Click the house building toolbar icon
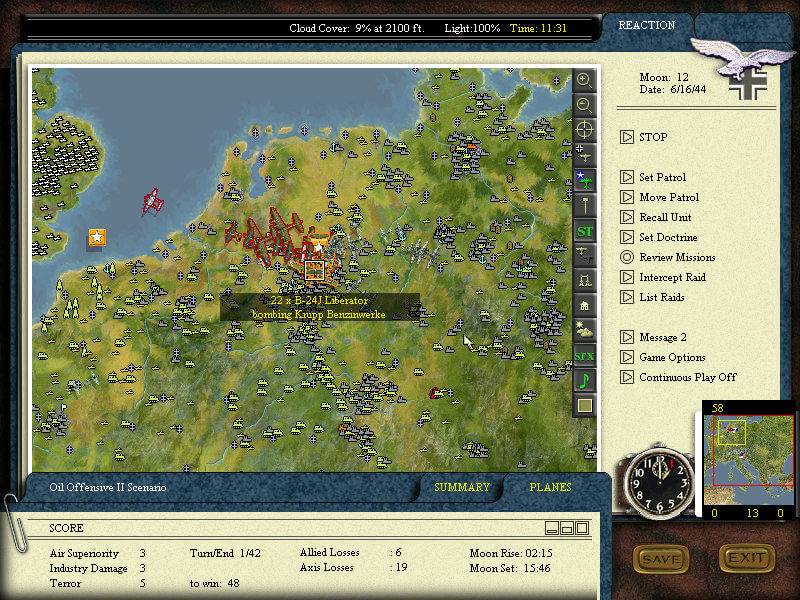 point(584,305)
